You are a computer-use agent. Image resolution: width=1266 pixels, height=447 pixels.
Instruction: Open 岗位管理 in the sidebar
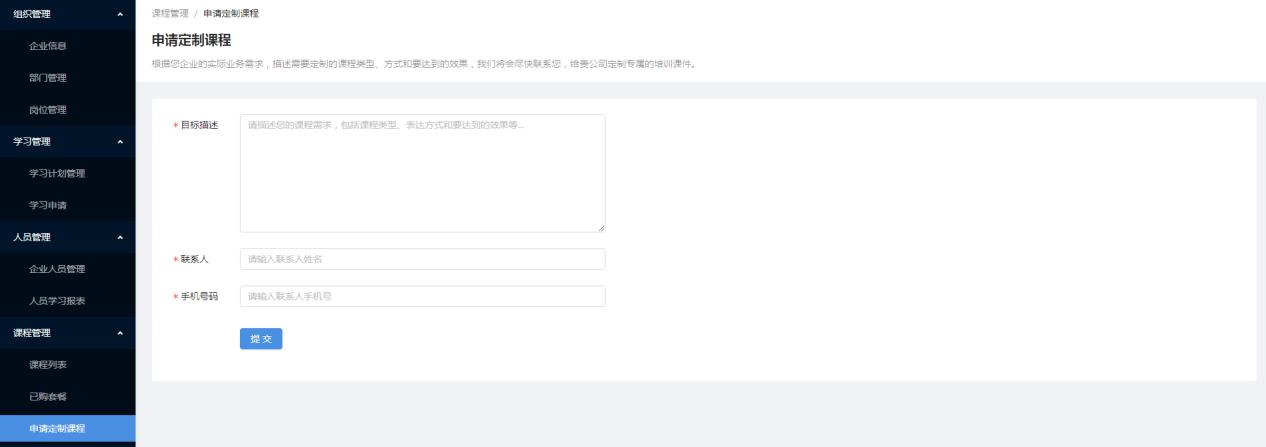pyautogui.click(x=67, y=109)
